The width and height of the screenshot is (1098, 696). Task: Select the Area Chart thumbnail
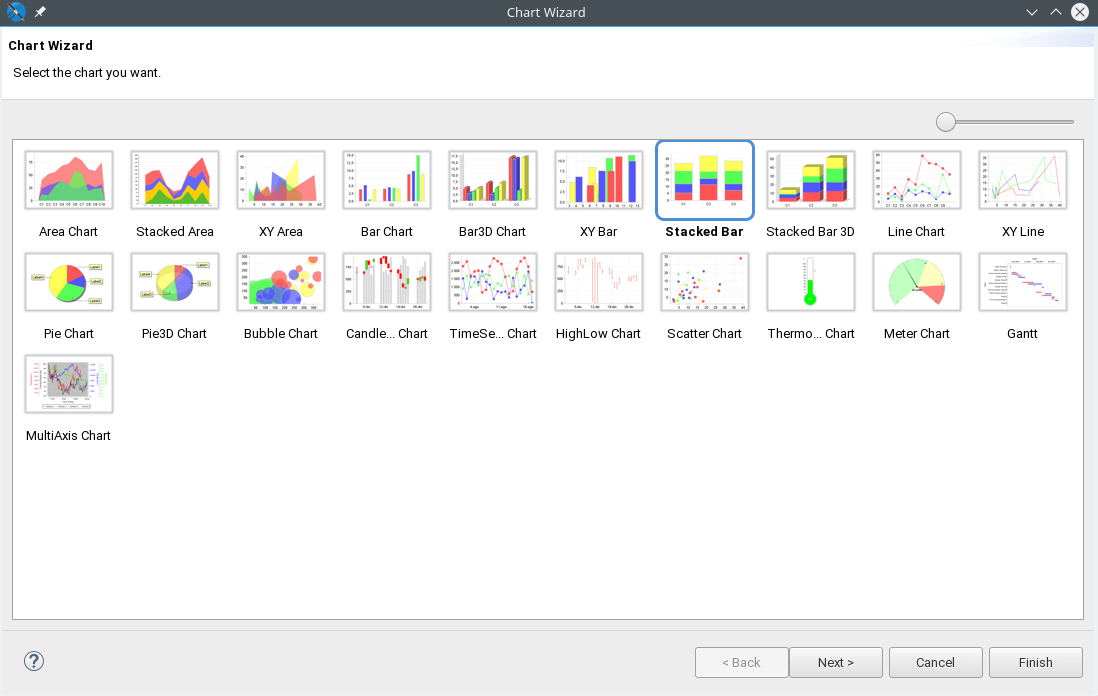click(x=69, y=180)
